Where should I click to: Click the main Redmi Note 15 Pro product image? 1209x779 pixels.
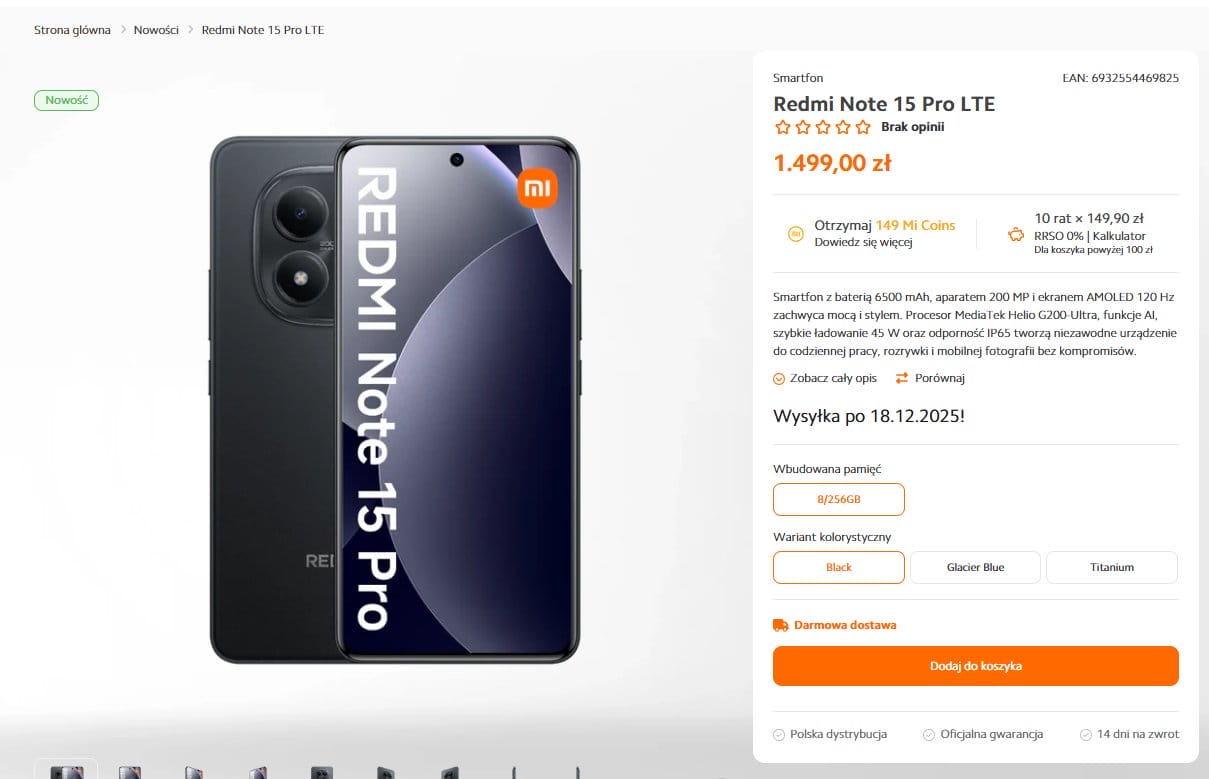(x=395, y=399)
